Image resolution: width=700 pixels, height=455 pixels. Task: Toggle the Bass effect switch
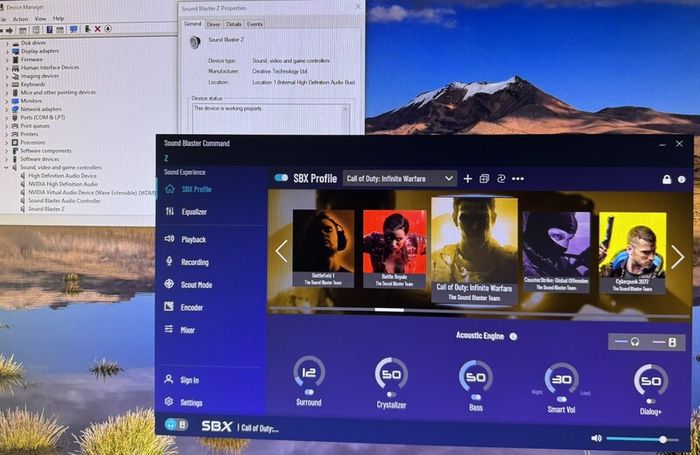(476, 397)
